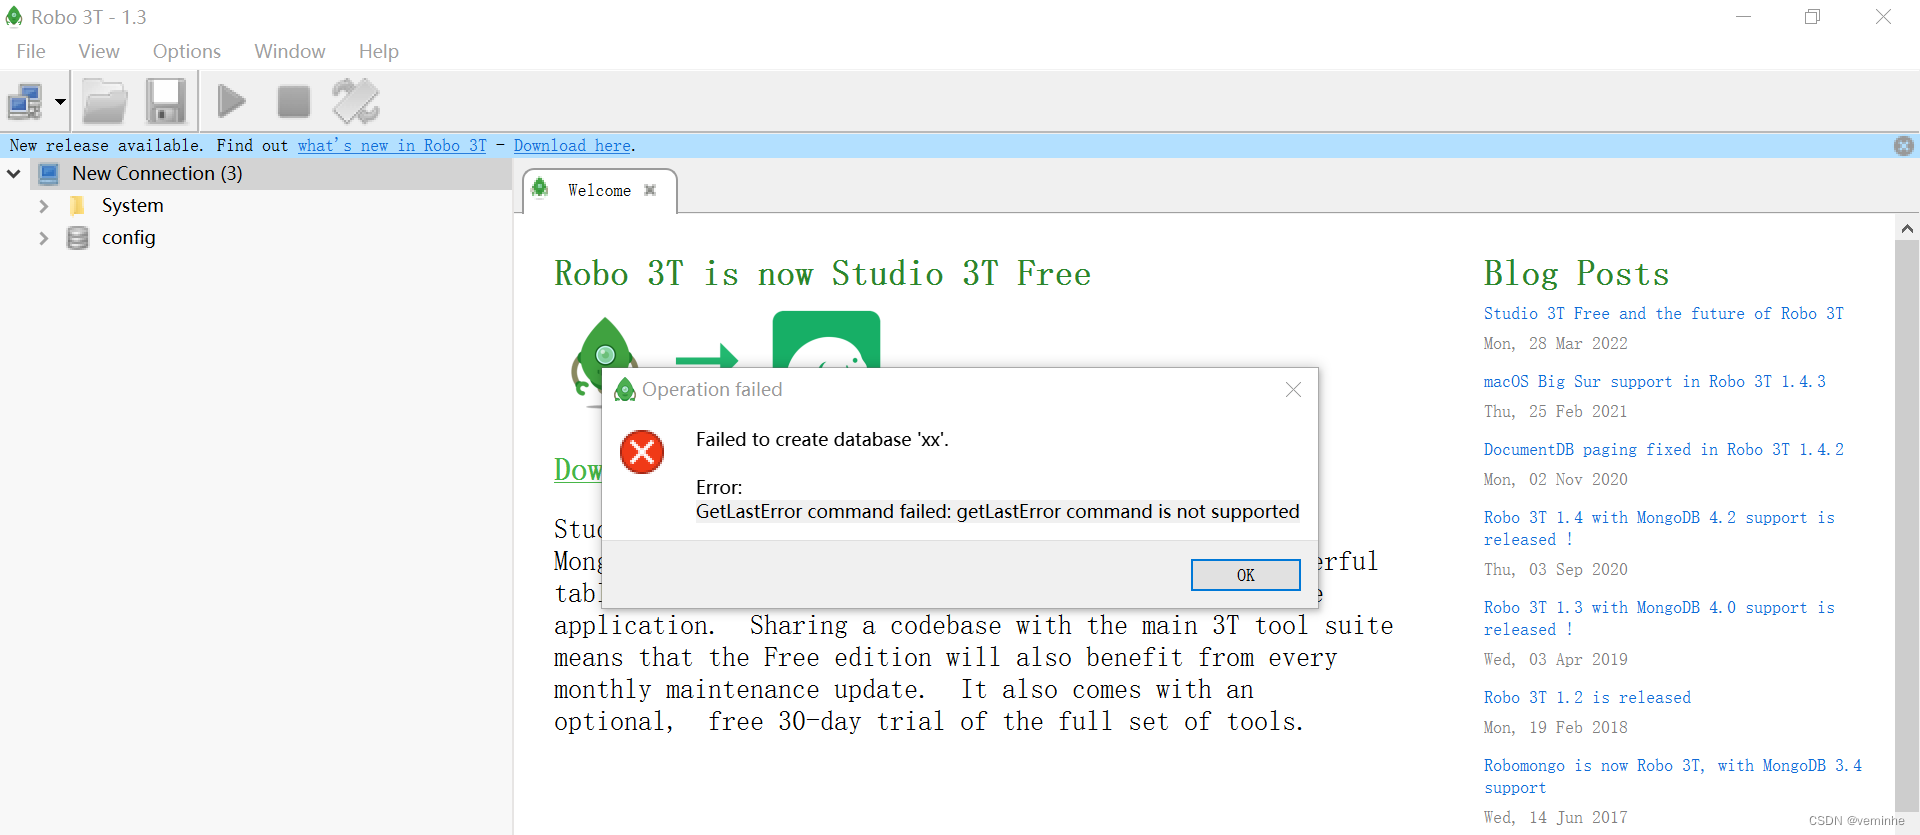Click the Mon, 19 Feb 2018 date
The image size is (1920, 835).
(1555, 728)
